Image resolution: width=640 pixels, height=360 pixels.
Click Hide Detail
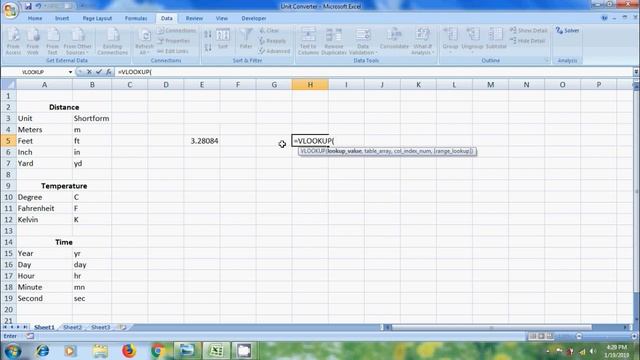tap(528, 41)
